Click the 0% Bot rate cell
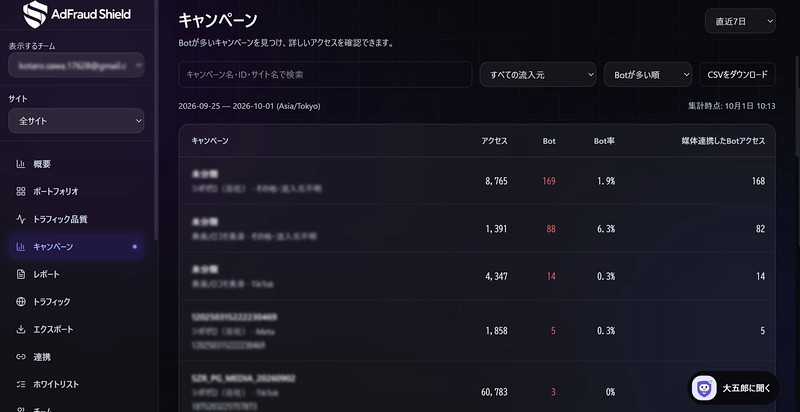Screen dimensions: 800x412 610,392
